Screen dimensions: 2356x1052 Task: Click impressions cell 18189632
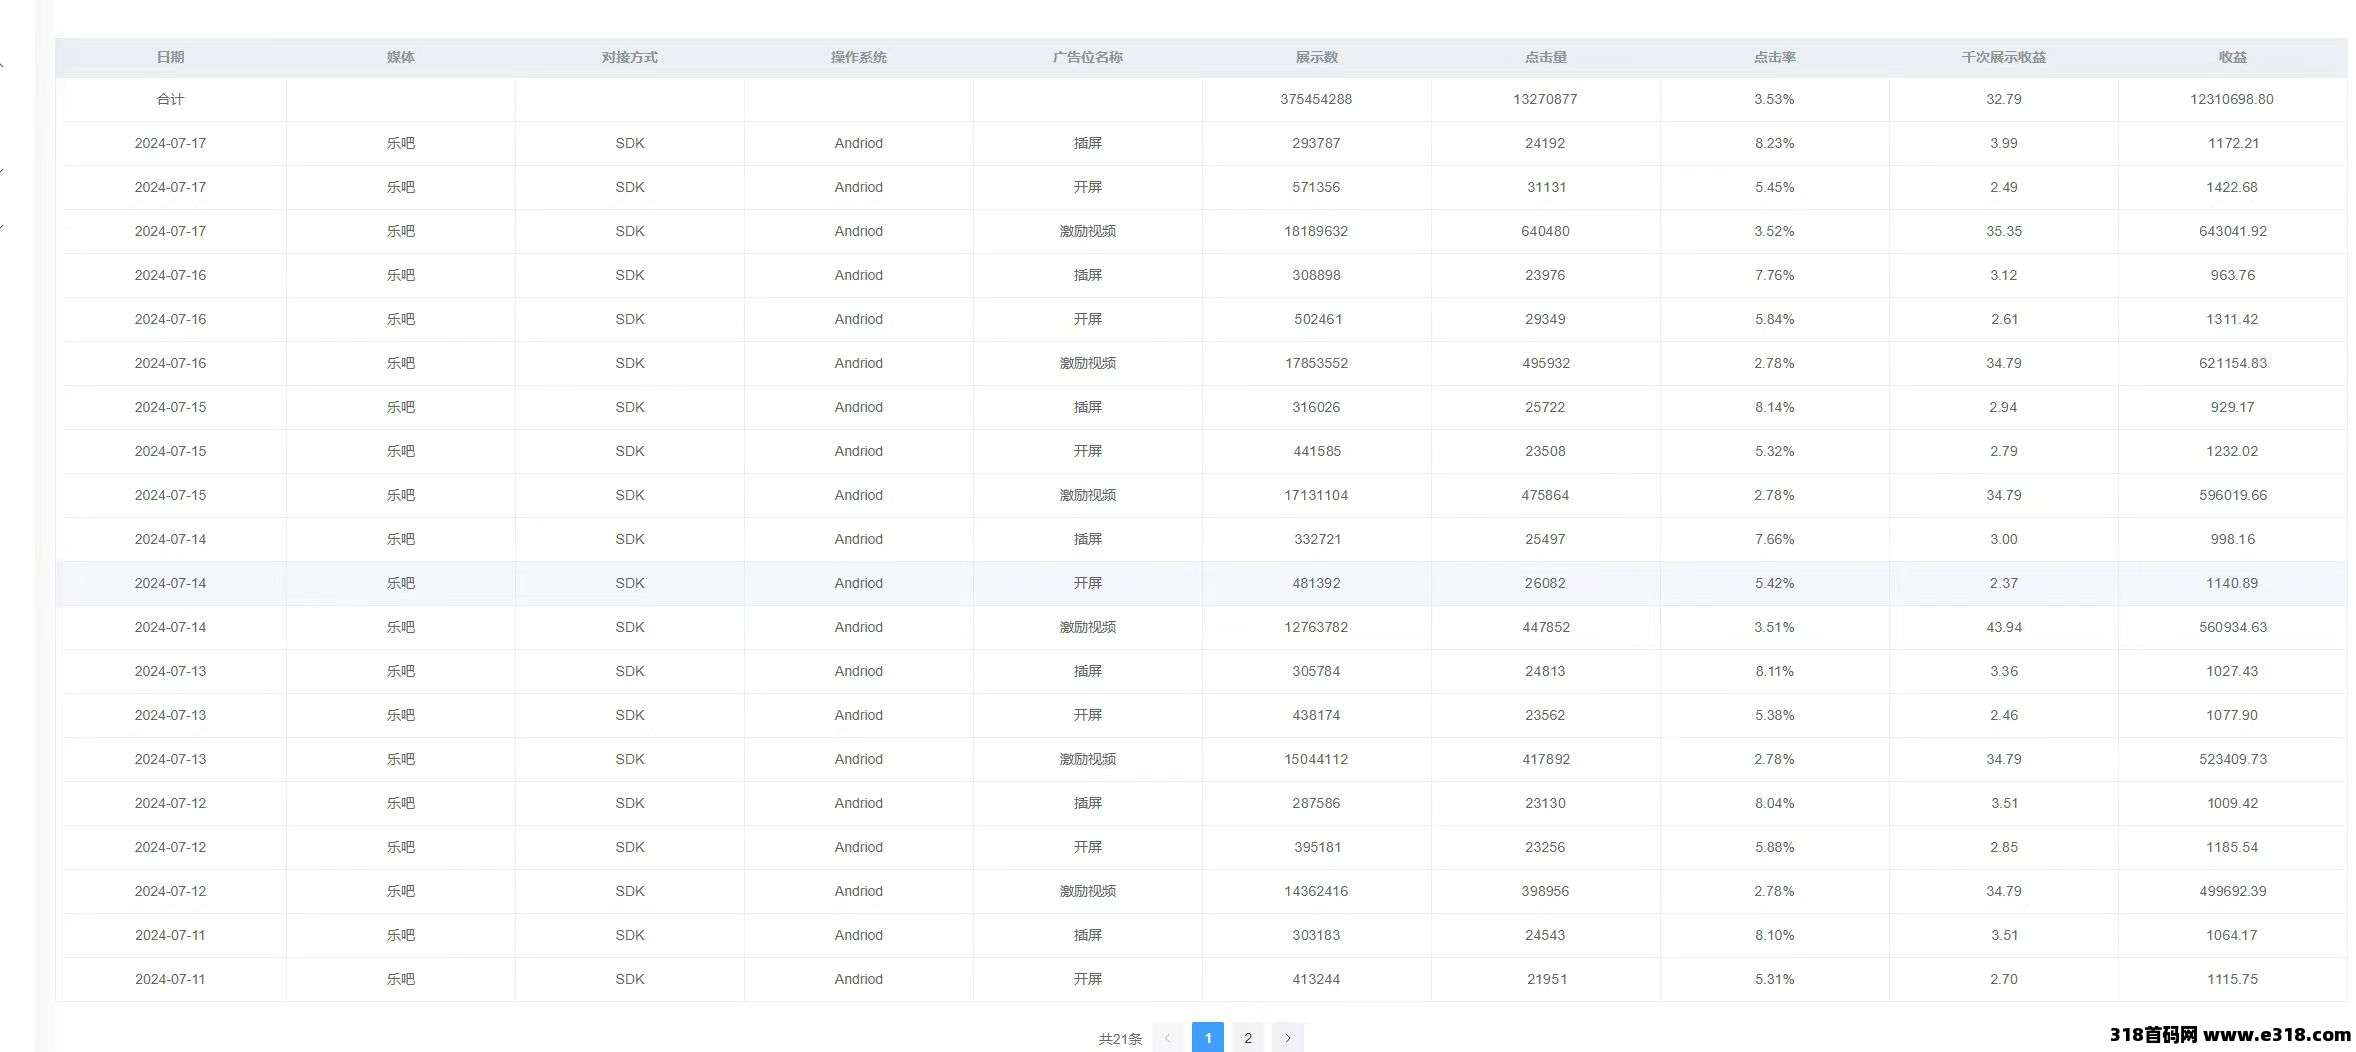pyautogui.click(x=1316, y=231)
